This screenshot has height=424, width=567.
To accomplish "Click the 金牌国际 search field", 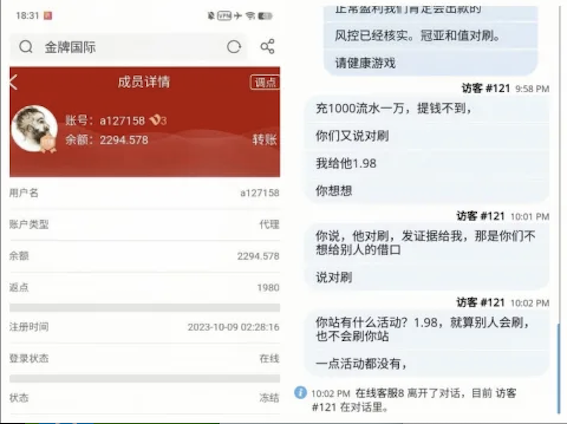I will [x=128, y=47].
